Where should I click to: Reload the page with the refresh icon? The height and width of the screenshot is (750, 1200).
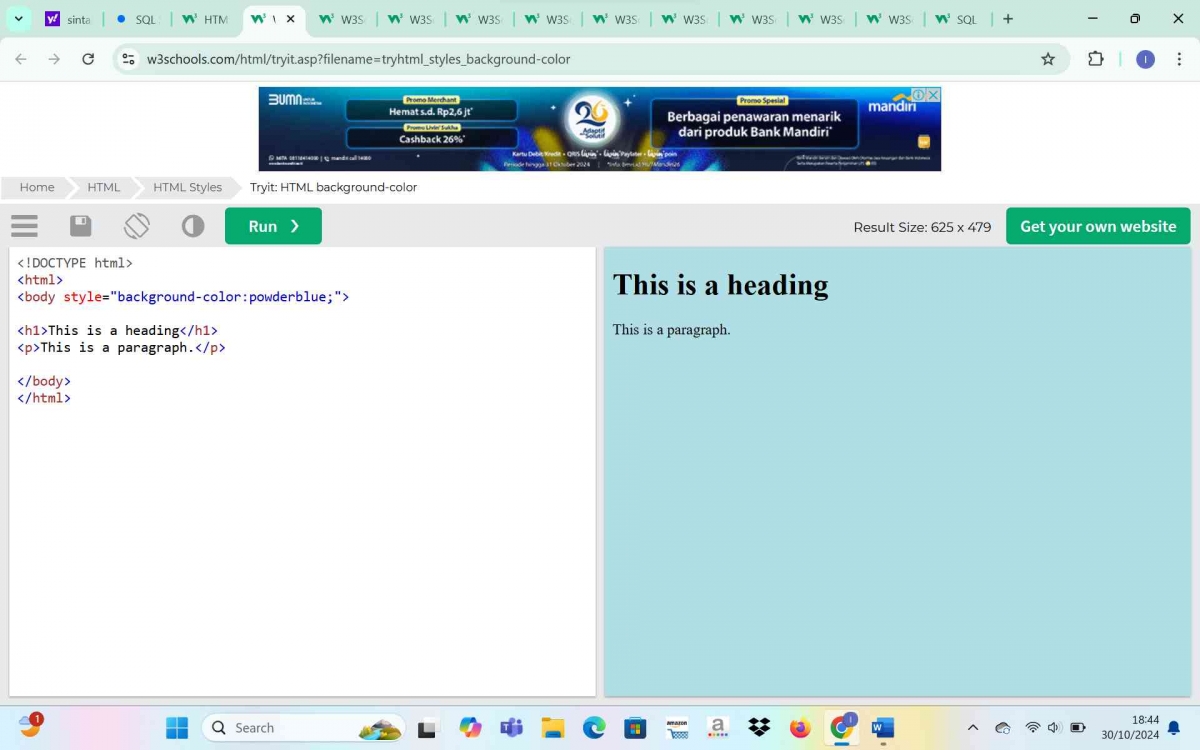[x=88, y=59]
